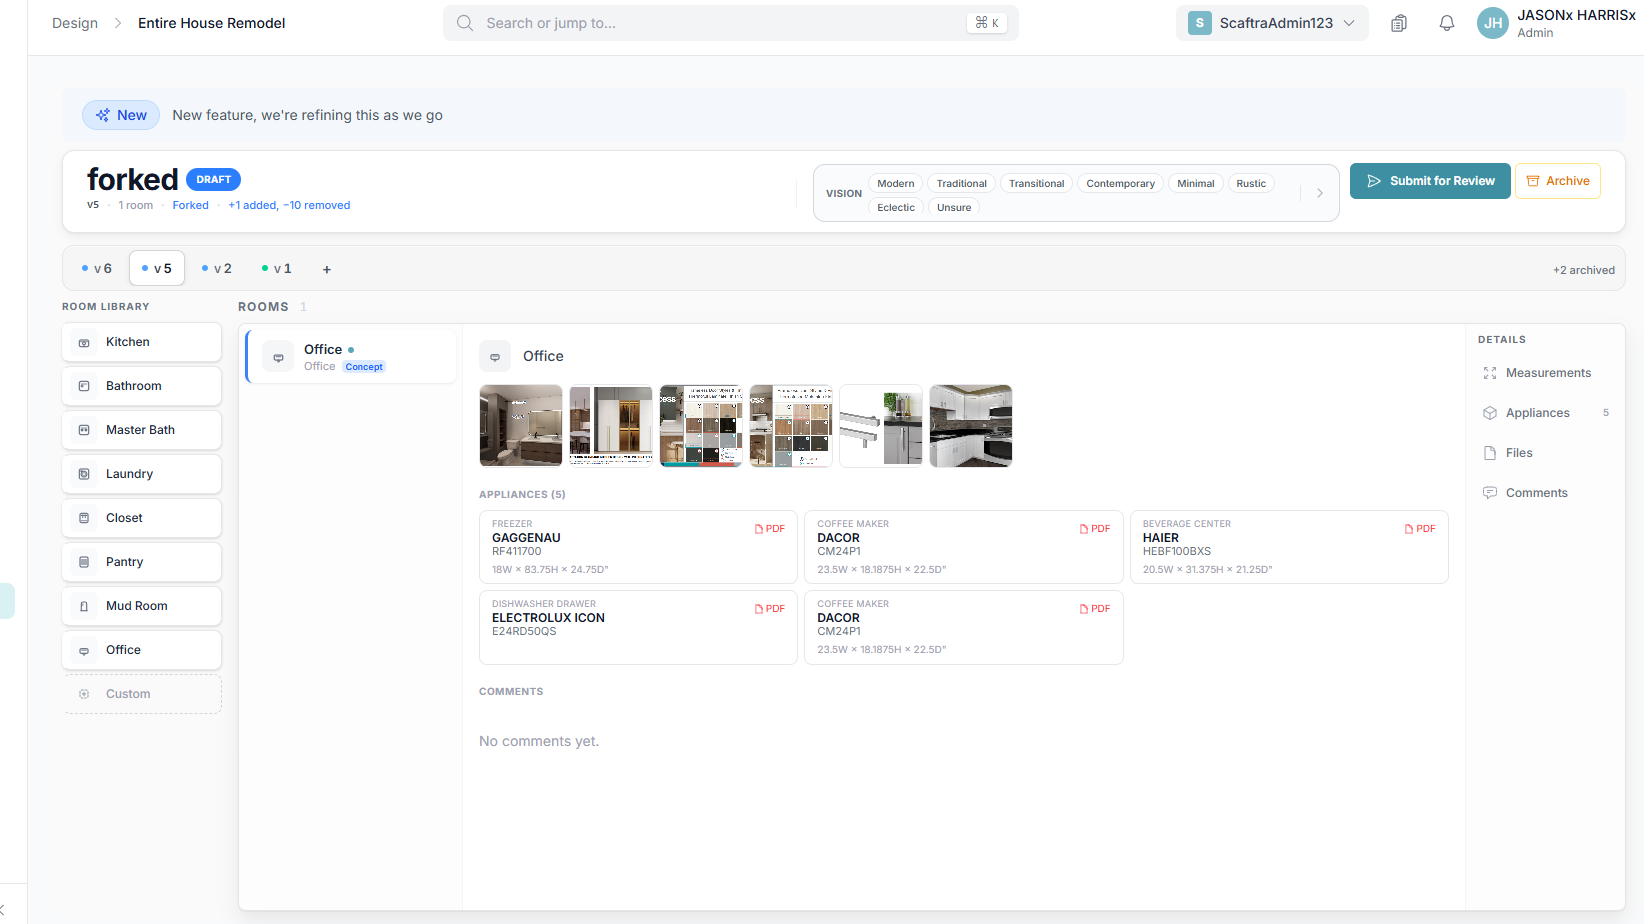The image size is (1644, 924).
Task: Open Haier beverage center PDF
Action: [1420, 529]
